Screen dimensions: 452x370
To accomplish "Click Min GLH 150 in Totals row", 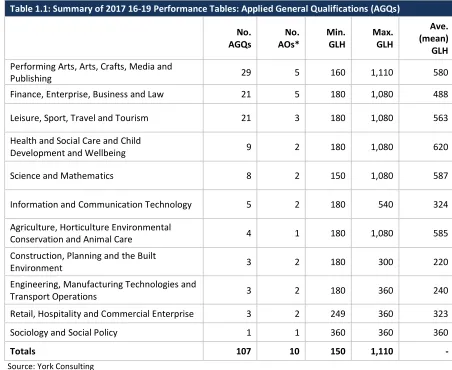I will (338, 351).
